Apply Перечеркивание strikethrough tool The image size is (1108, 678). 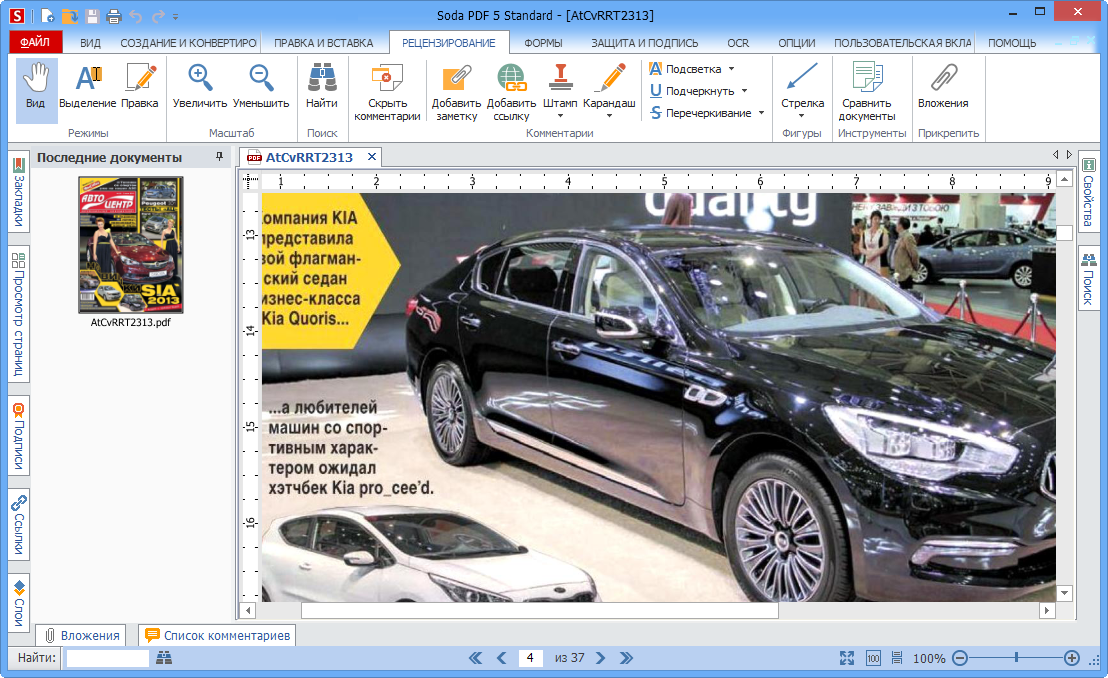[x=700, y=113]
